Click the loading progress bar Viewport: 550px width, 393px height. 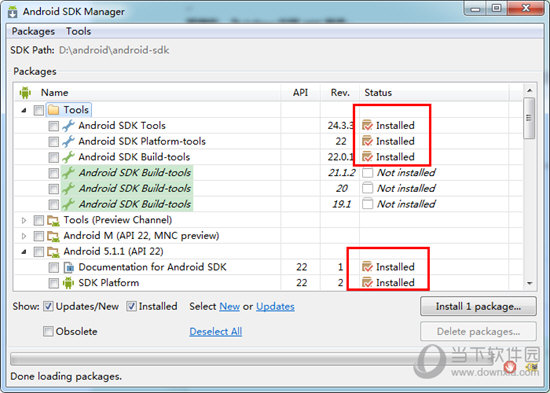tap(251, 359)
